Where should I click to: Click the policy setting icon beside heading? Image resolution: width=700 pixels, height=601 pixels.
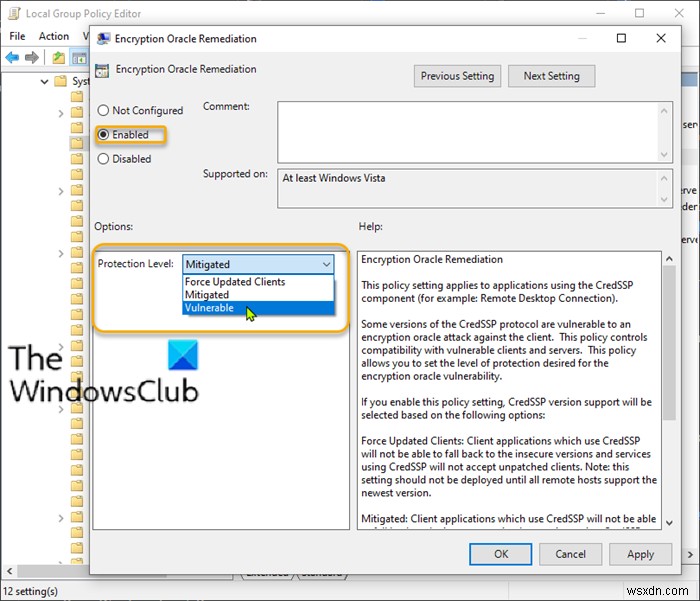pyautogui.click(x=102, y=70)
